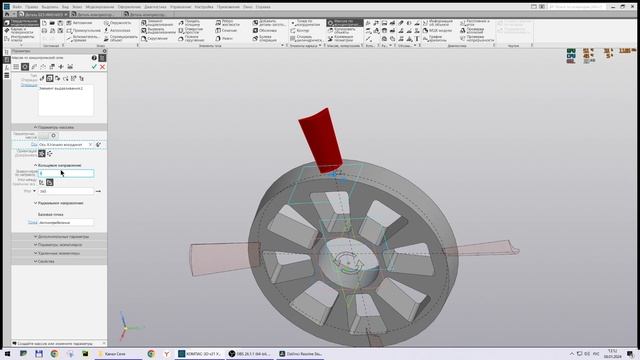The height and width of the screenshot is (360, 640).
Task: Select Расстояние и угол measurement
Action: [x=474, y=23]
